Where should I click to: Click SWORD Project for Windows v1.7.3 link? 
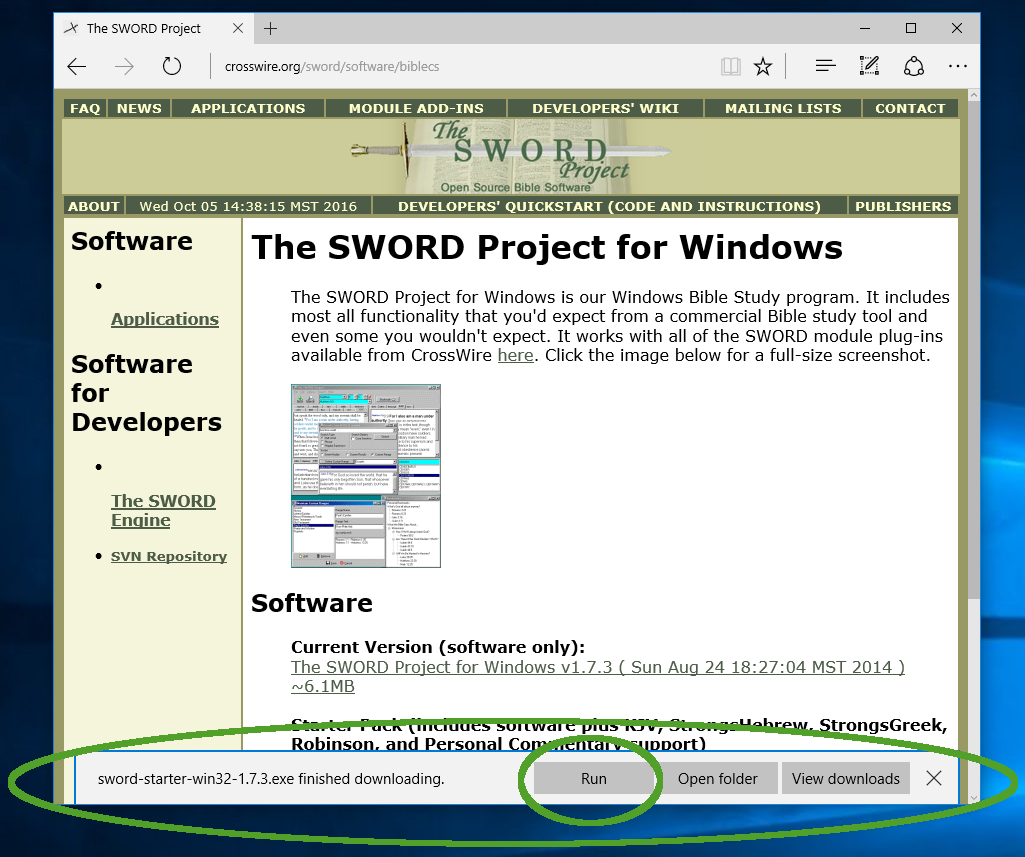(x=597, y=667)
